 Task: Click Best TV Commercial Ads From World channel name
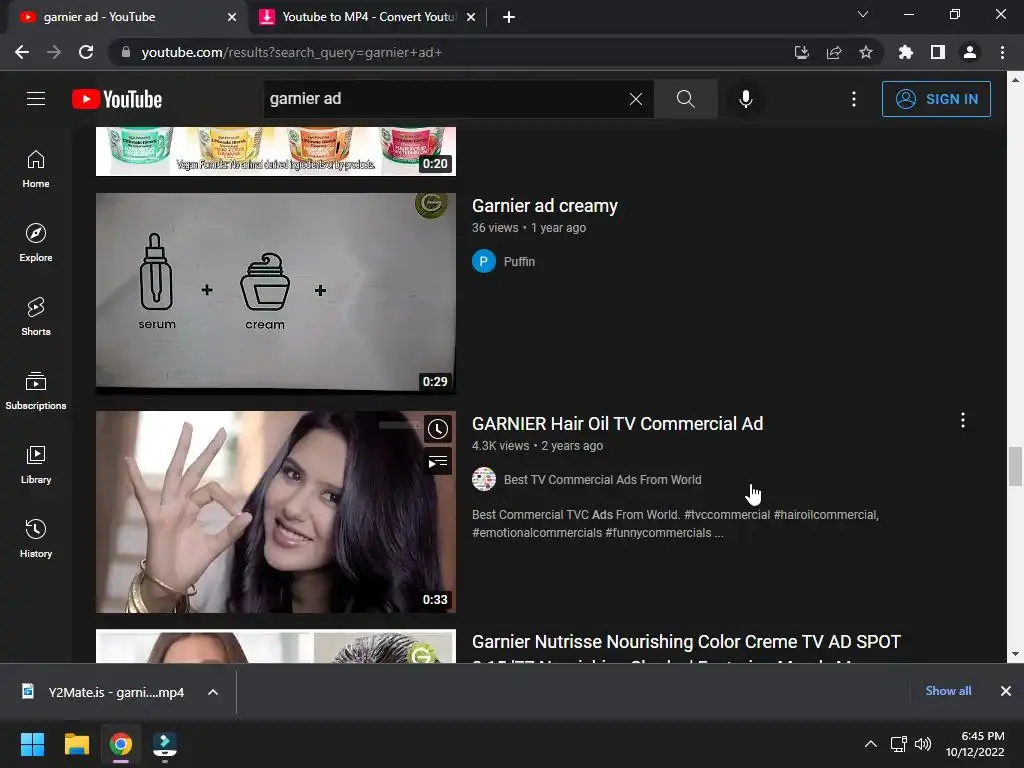pyautogui.click(x=602, y=479)
